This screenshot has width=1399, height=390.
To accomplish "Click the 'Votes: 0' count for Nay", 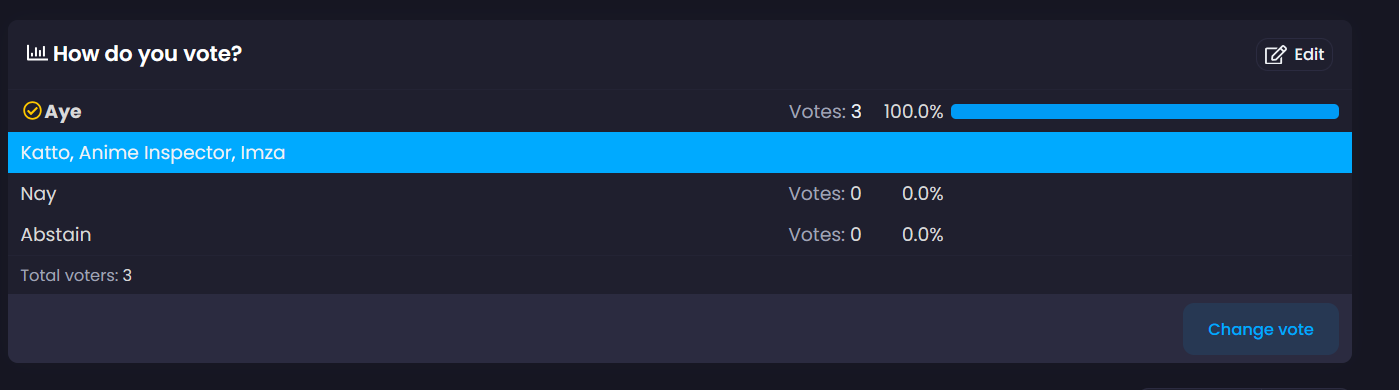I will (x=825, y=194).
